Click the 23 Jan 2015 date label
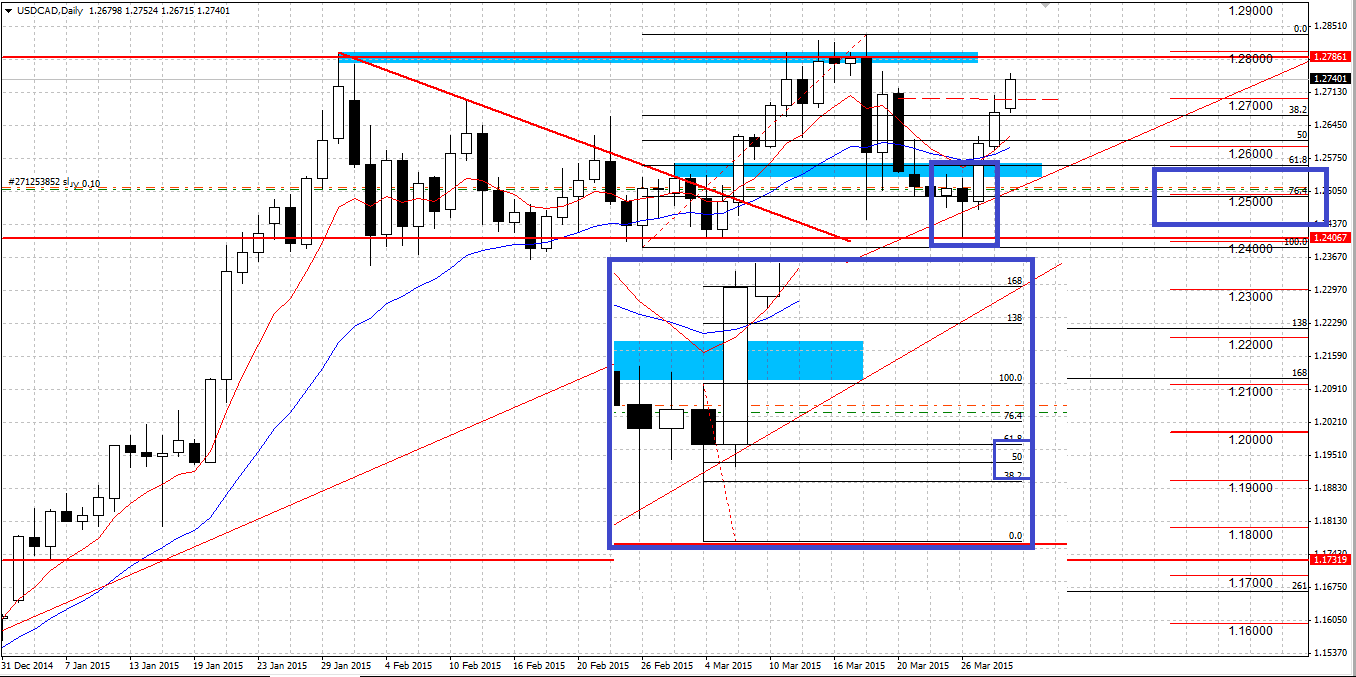Image resolution: width=1356 pixels, height=677 pixels. [x=284, y=665]
